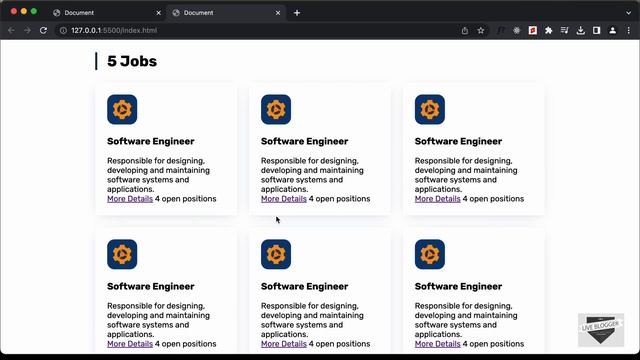Click the gear logo in bottom-right card
Viewport: 640px width, 360px height.
(430, 254)
